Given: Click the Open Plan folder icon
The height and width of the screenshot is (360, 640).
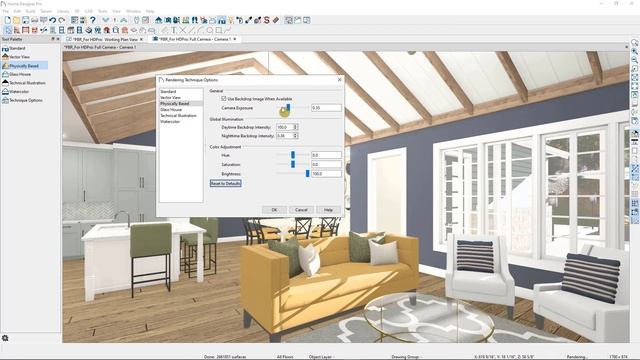Looking at the screenshot, I should point(16,20).
